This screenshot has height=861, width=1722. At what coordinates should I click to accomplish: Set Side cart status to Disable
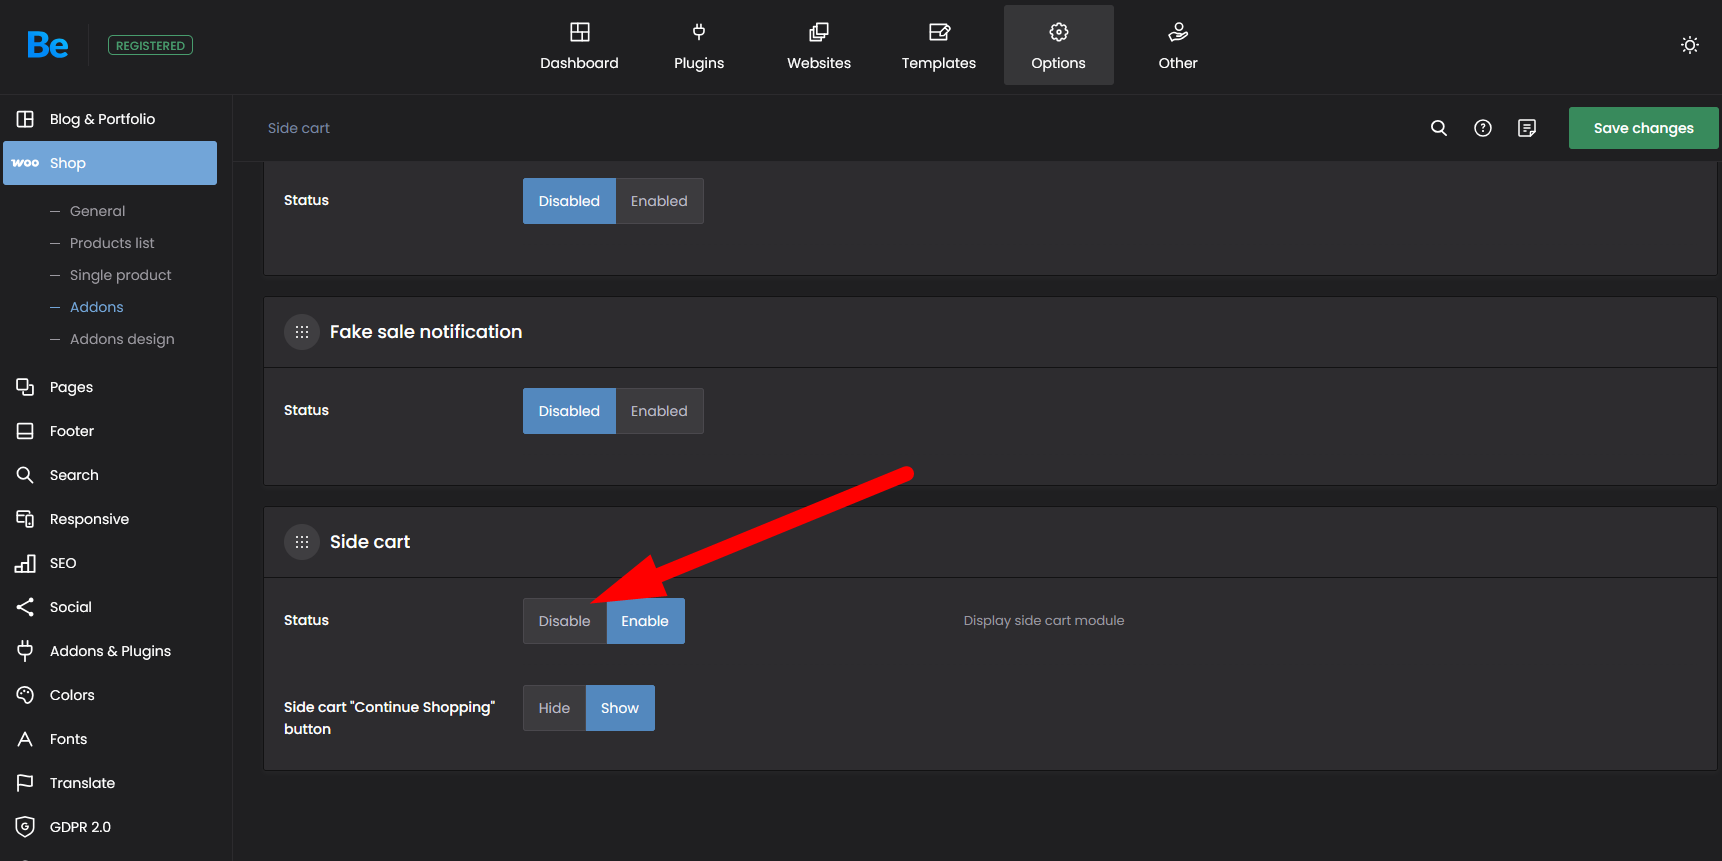click(564, 621)
